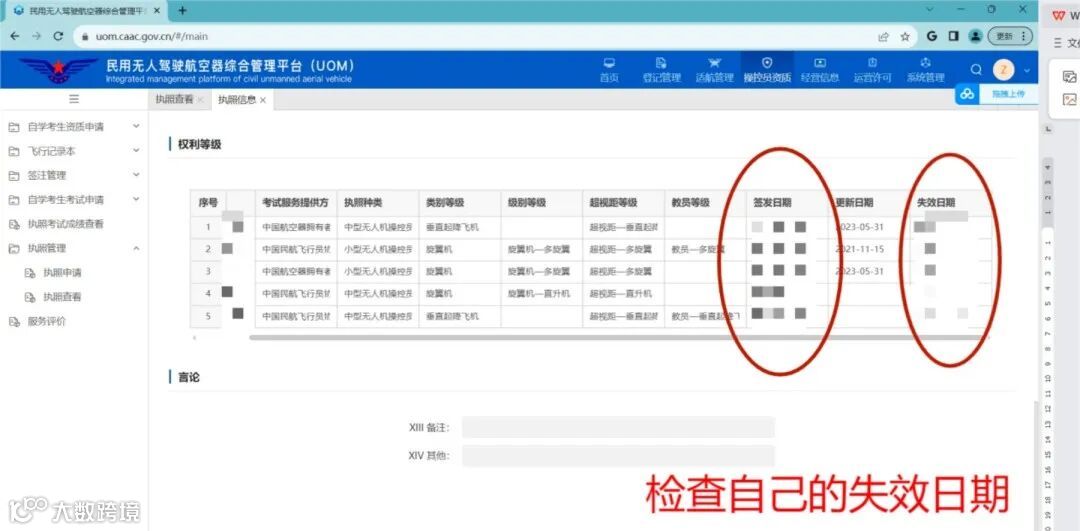
Task: Click the 飞行记录本 folder icon
Action: (x=13, y=152)
